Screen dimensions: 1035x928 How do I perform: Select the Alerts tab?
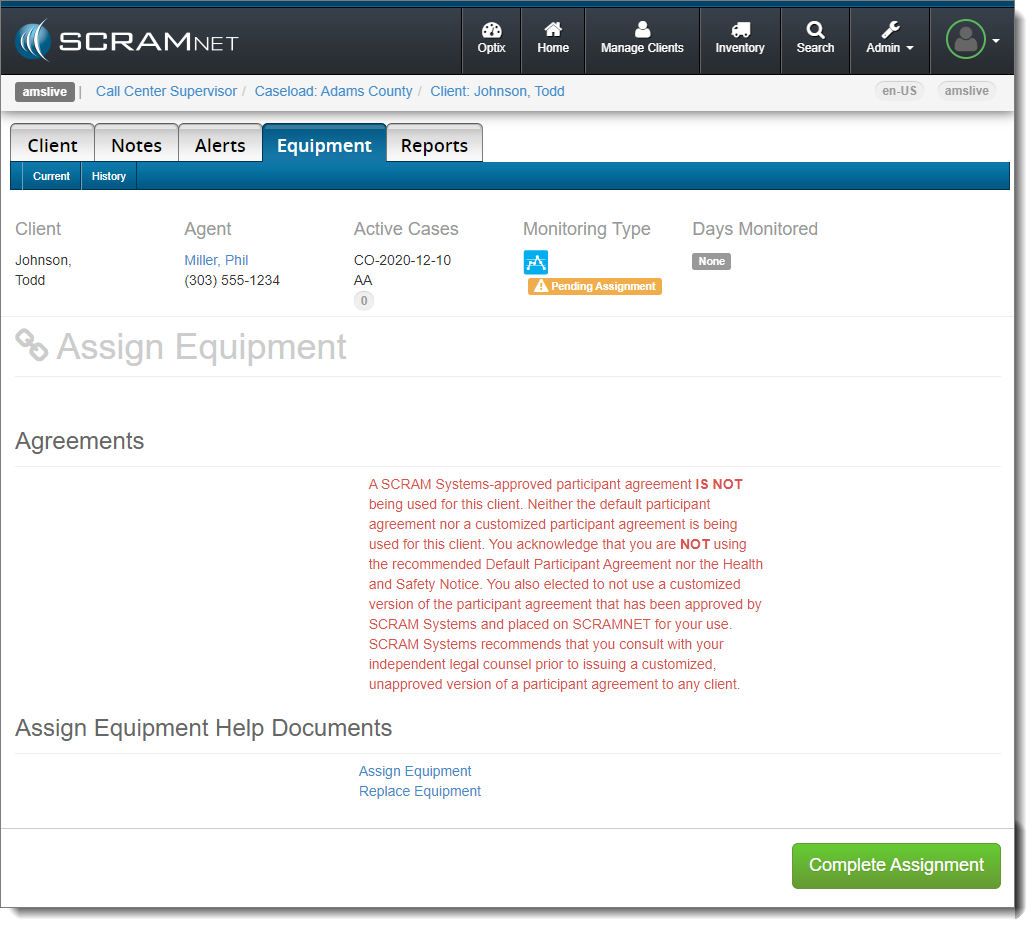[220, 145]
